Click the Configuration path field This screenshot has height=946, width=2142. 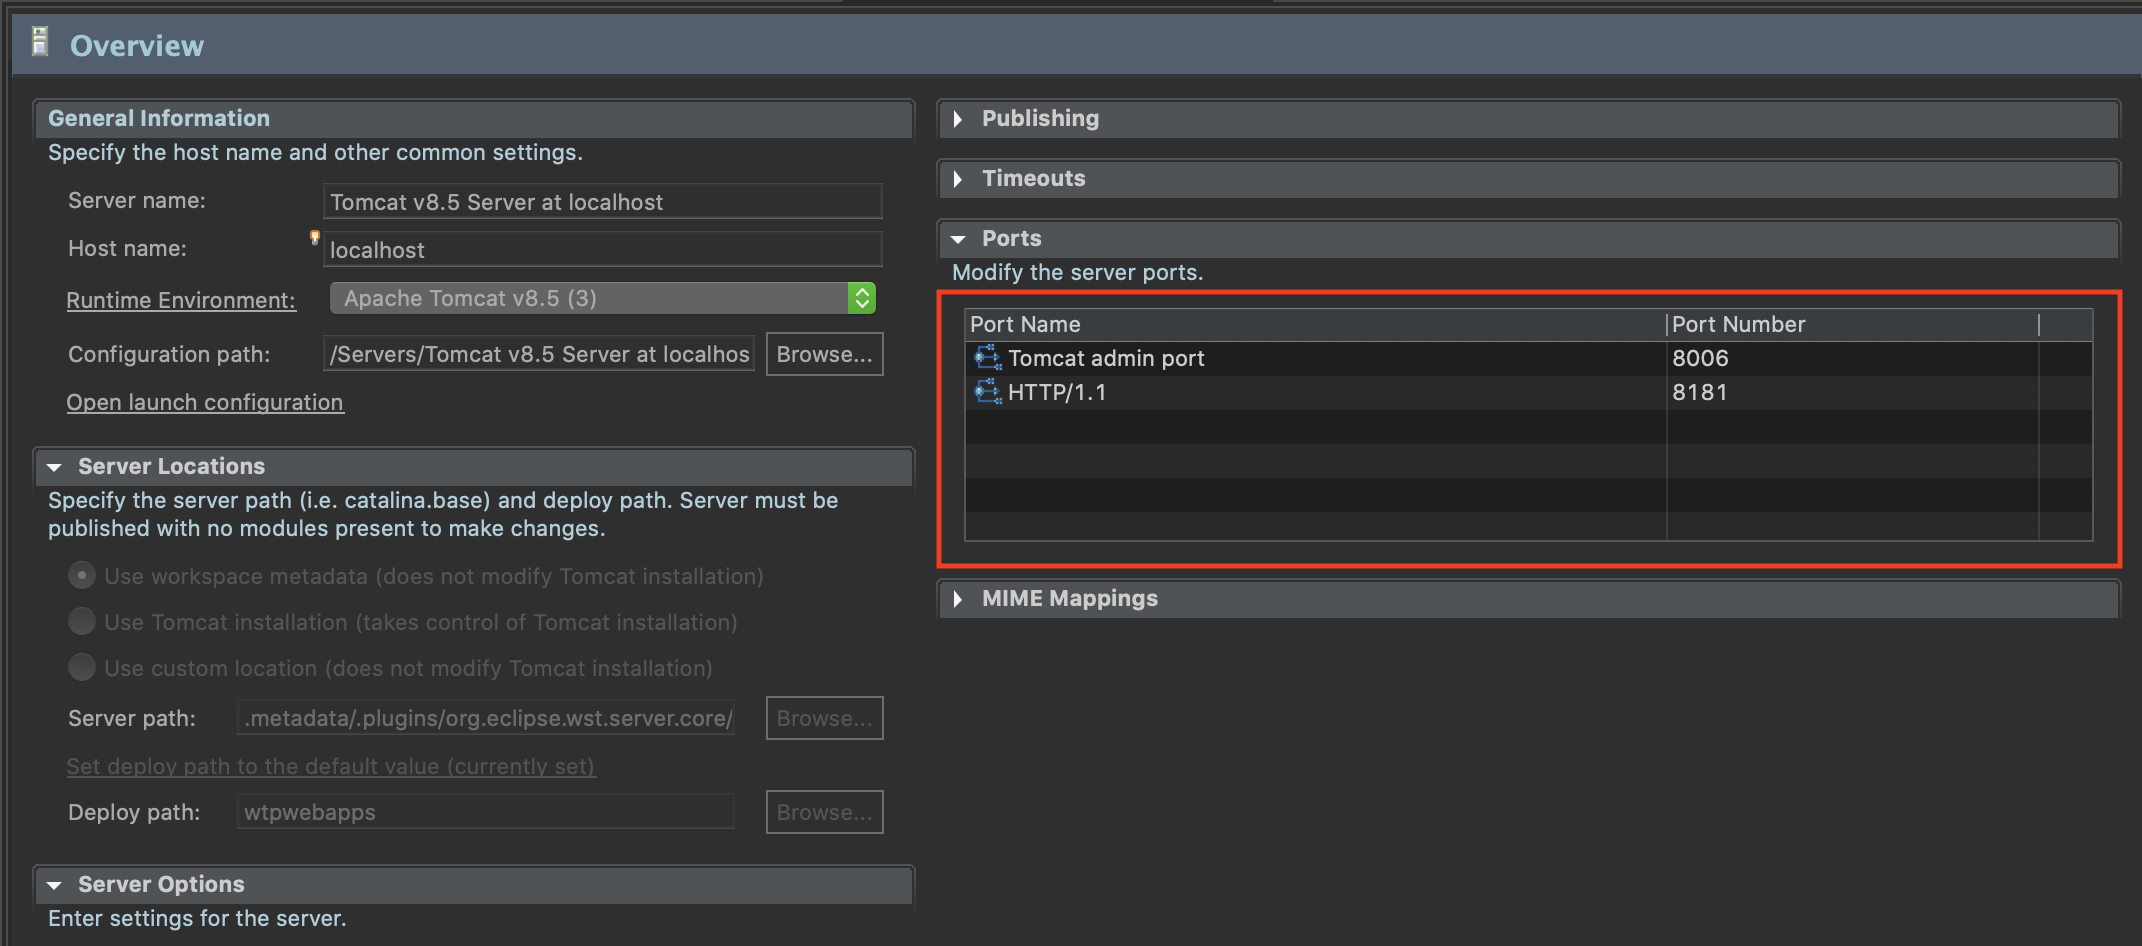[539, 354]
